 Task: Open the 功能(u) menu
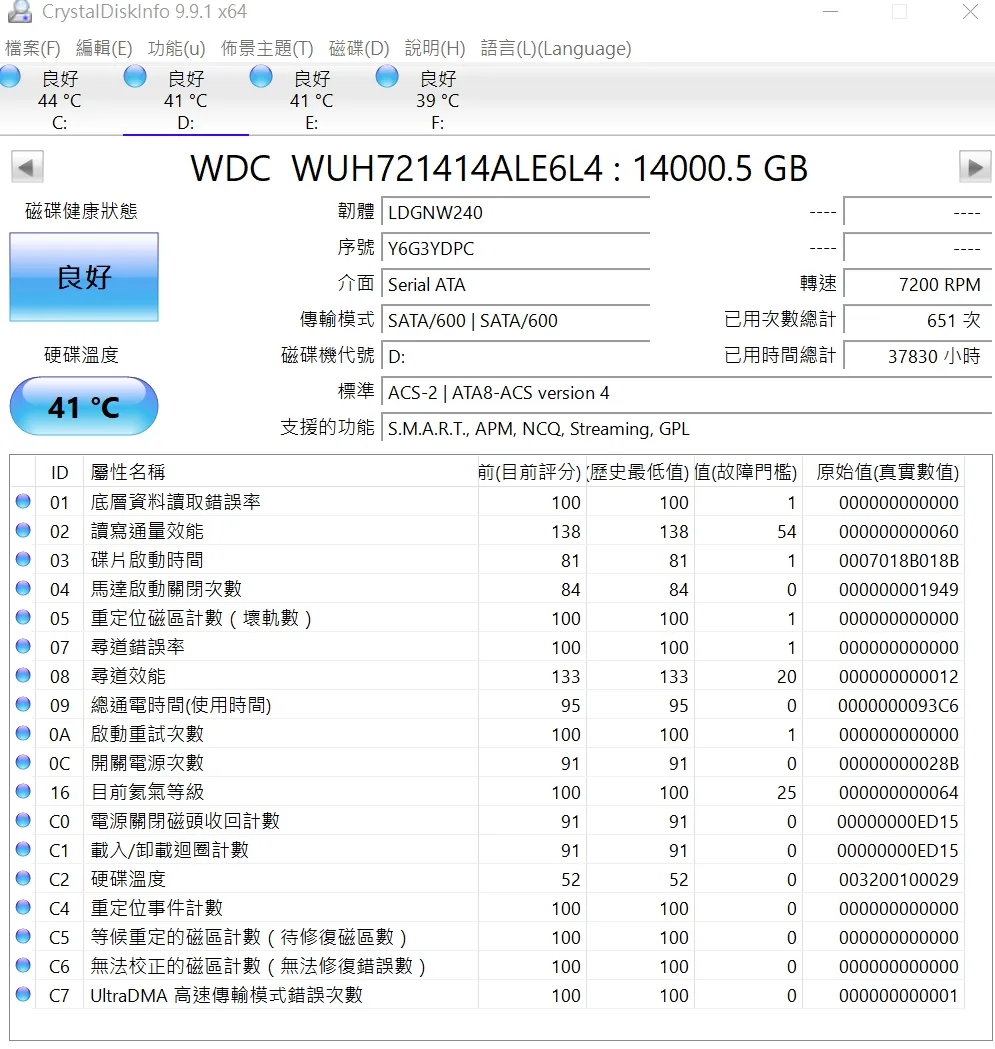coord(177,48)
